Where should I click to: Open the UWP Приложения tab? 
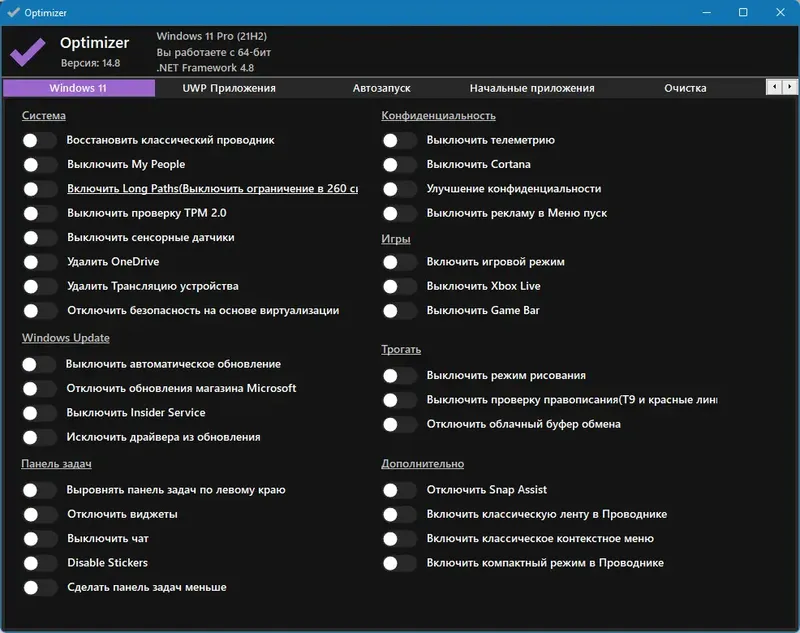pyautogui.click(x=229, y=88)
